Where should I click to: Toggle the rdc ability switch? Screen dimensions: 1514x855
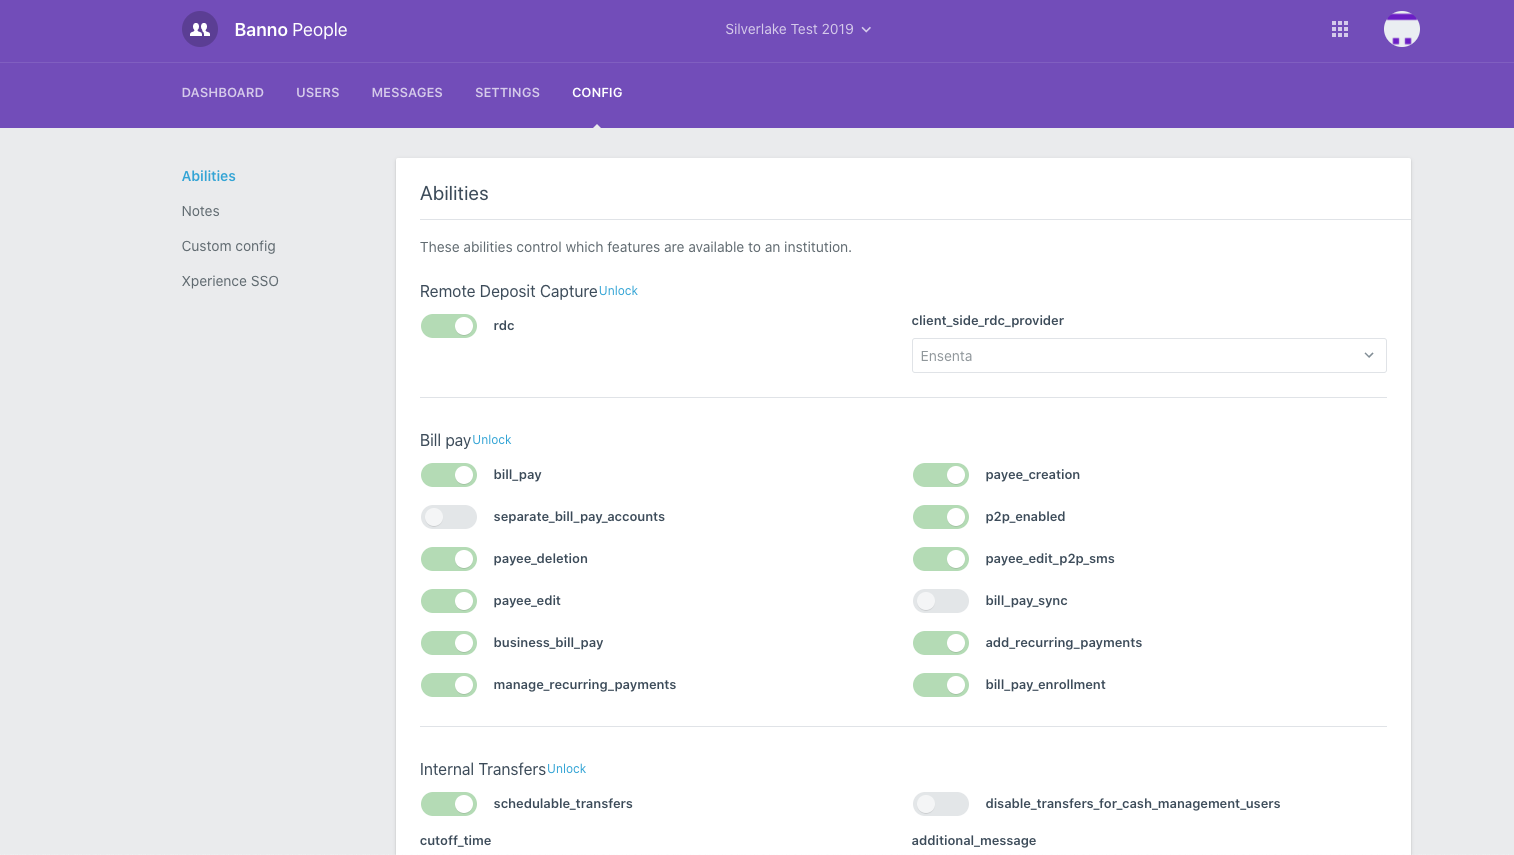coord(449,326)
